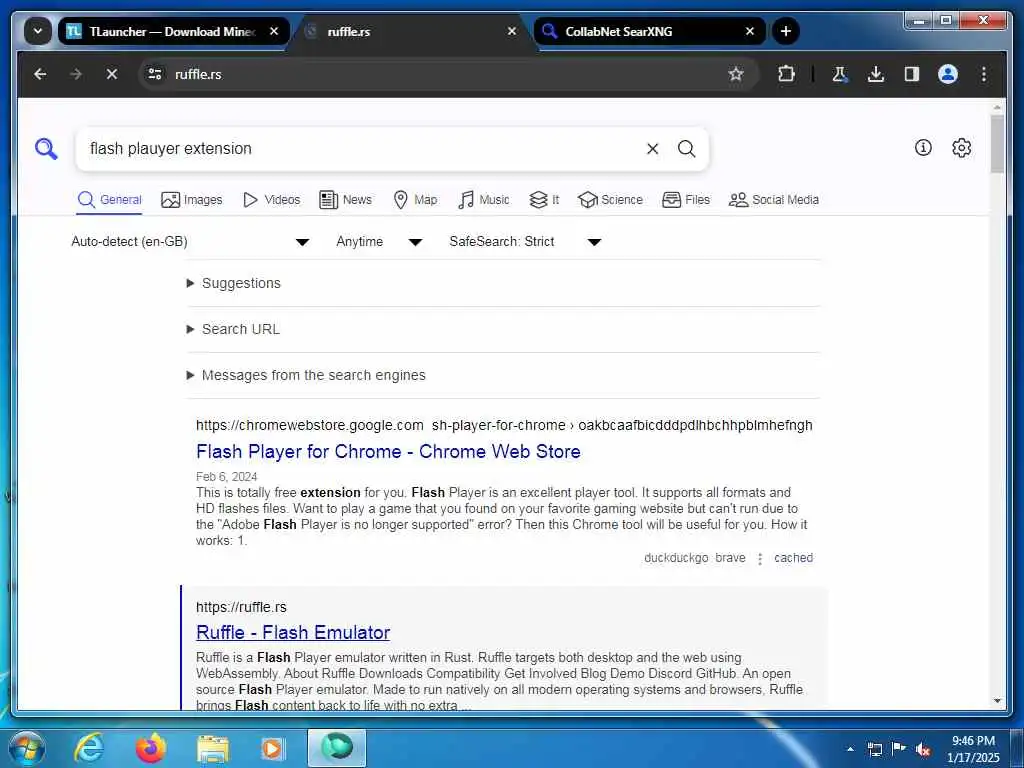The image size is (1024, 768).
Task: Select the Map category
Action: tap(415, 200)
